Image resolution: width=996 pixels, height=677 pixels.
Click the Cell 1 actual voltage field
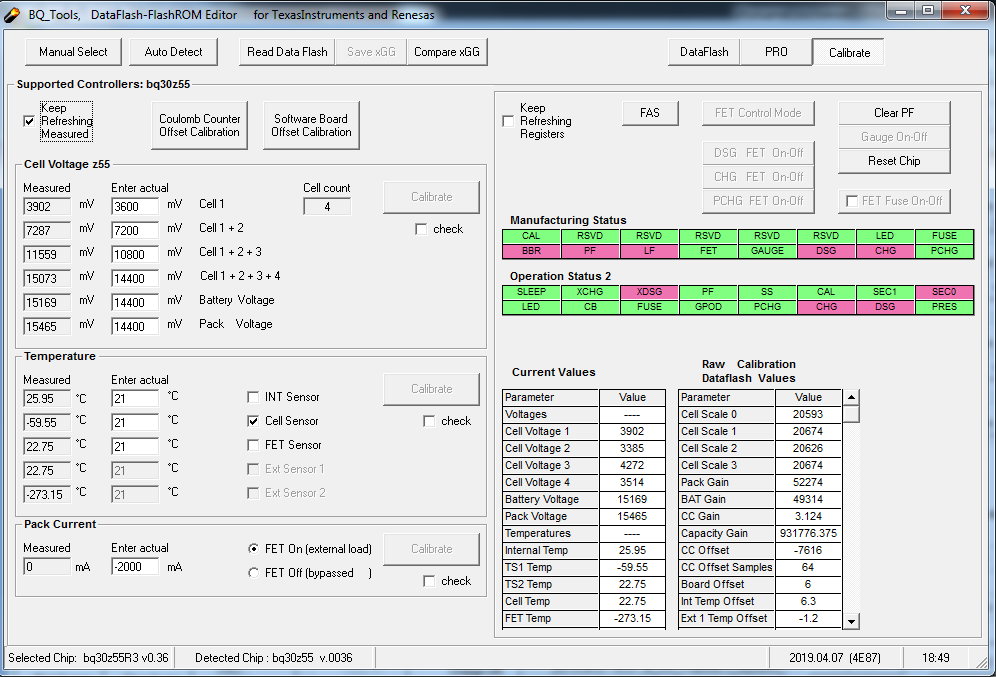pyautogui.click(x=135, y=206)
